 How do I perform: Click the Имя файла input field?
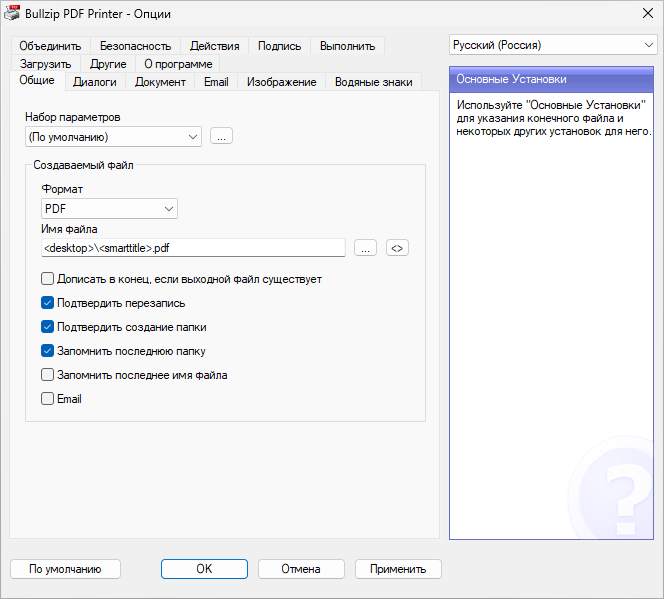(193, 248)
